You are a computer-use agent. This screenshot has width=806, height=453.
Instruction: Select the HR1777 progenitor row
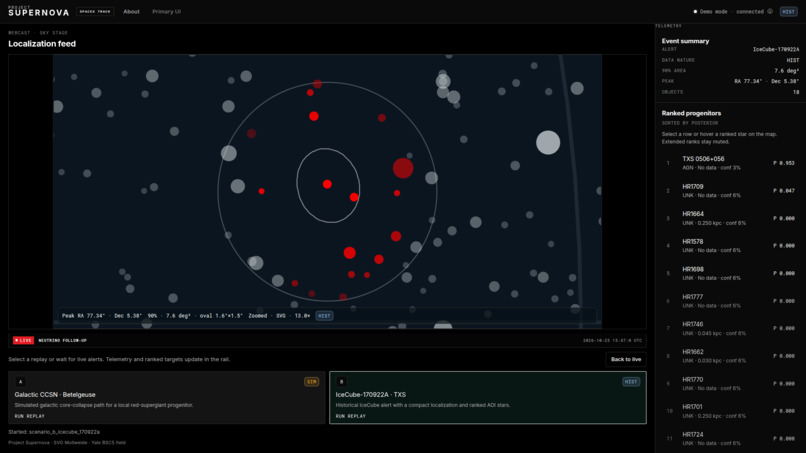pos(730,301)
